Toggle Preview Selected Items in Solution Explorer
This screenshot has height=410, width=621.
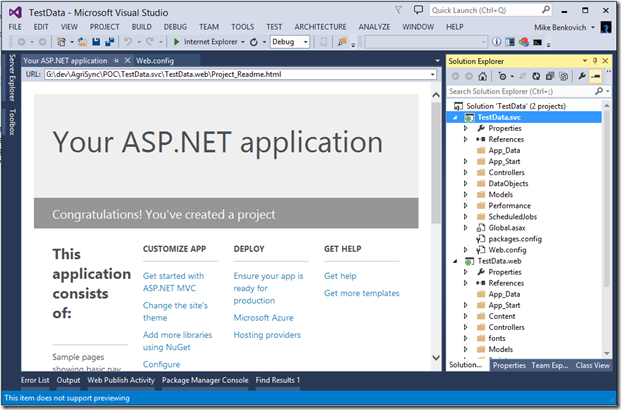[x=596, y=76]
